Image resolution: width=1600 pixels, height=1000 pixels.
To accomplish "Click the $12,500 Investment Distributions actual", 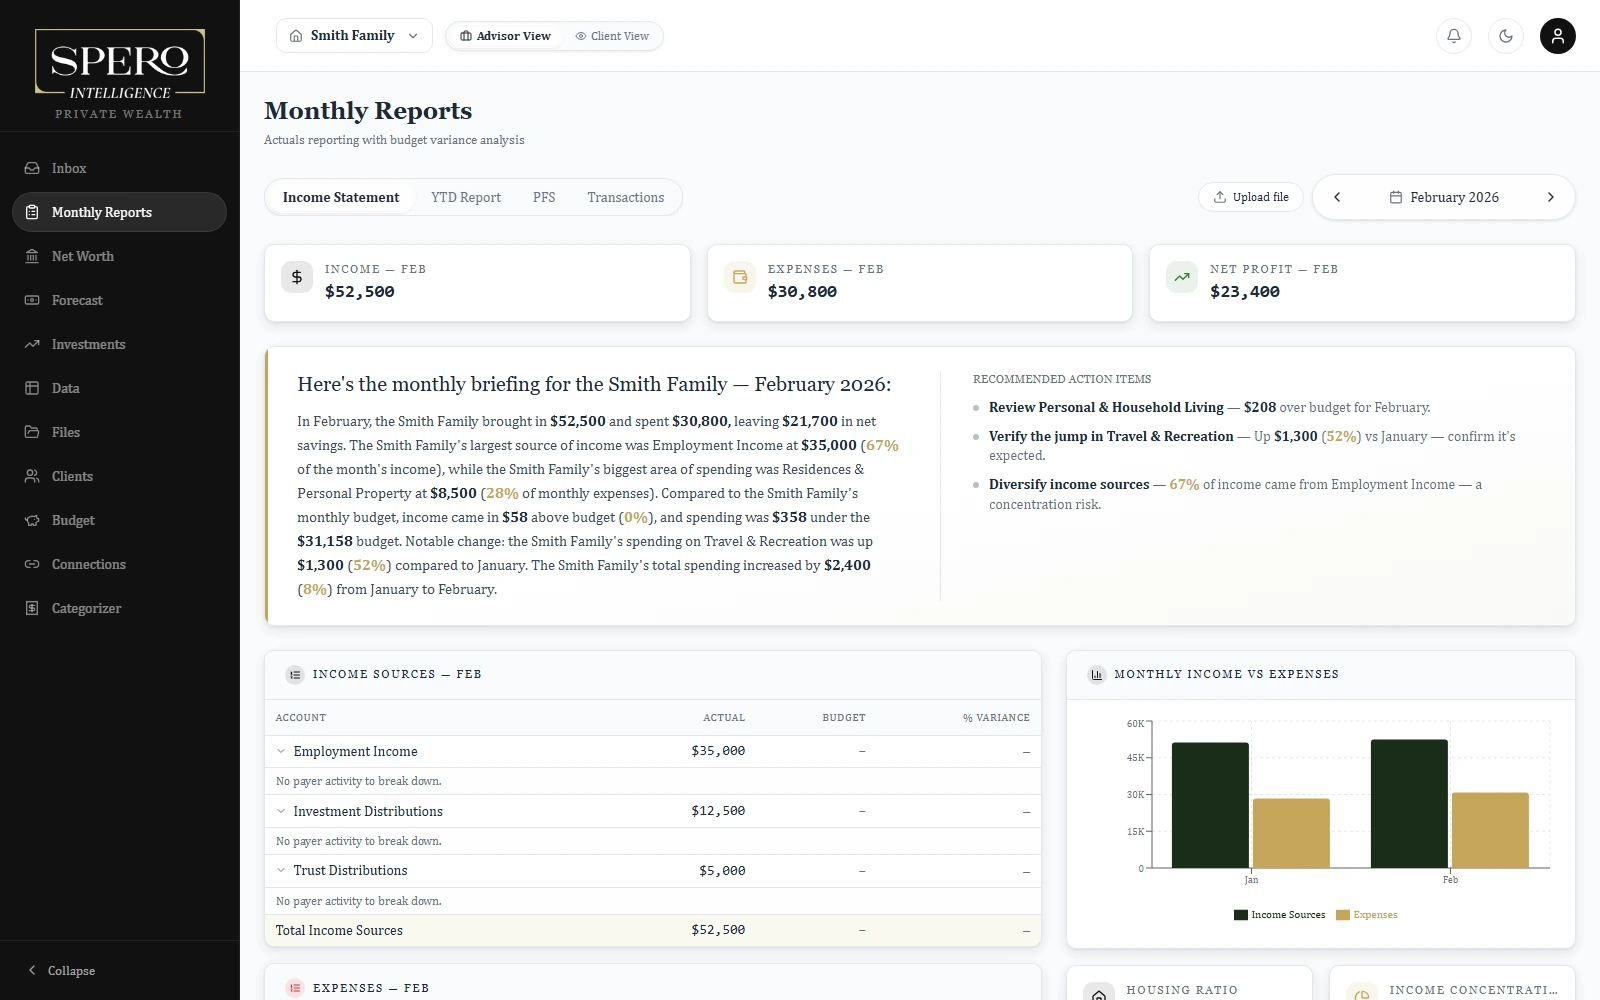I will [718, 811].
